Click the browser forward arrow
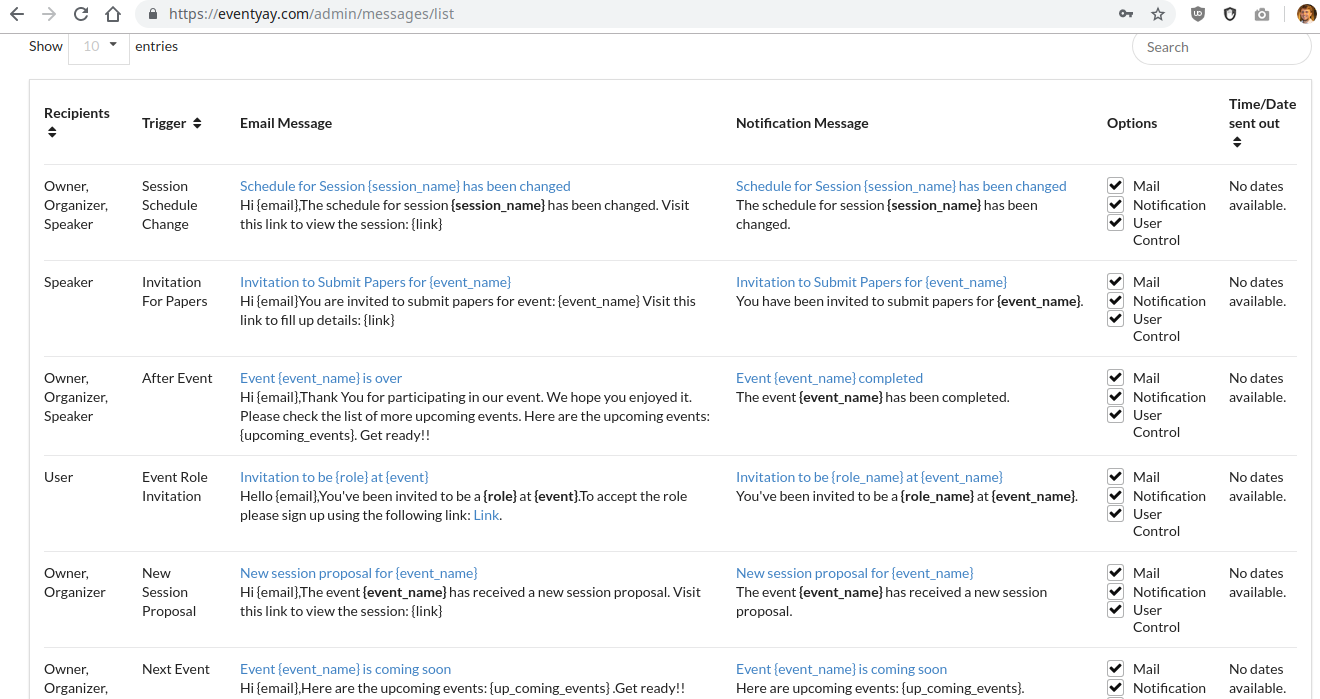1320x699 pixels. point(48,14)
